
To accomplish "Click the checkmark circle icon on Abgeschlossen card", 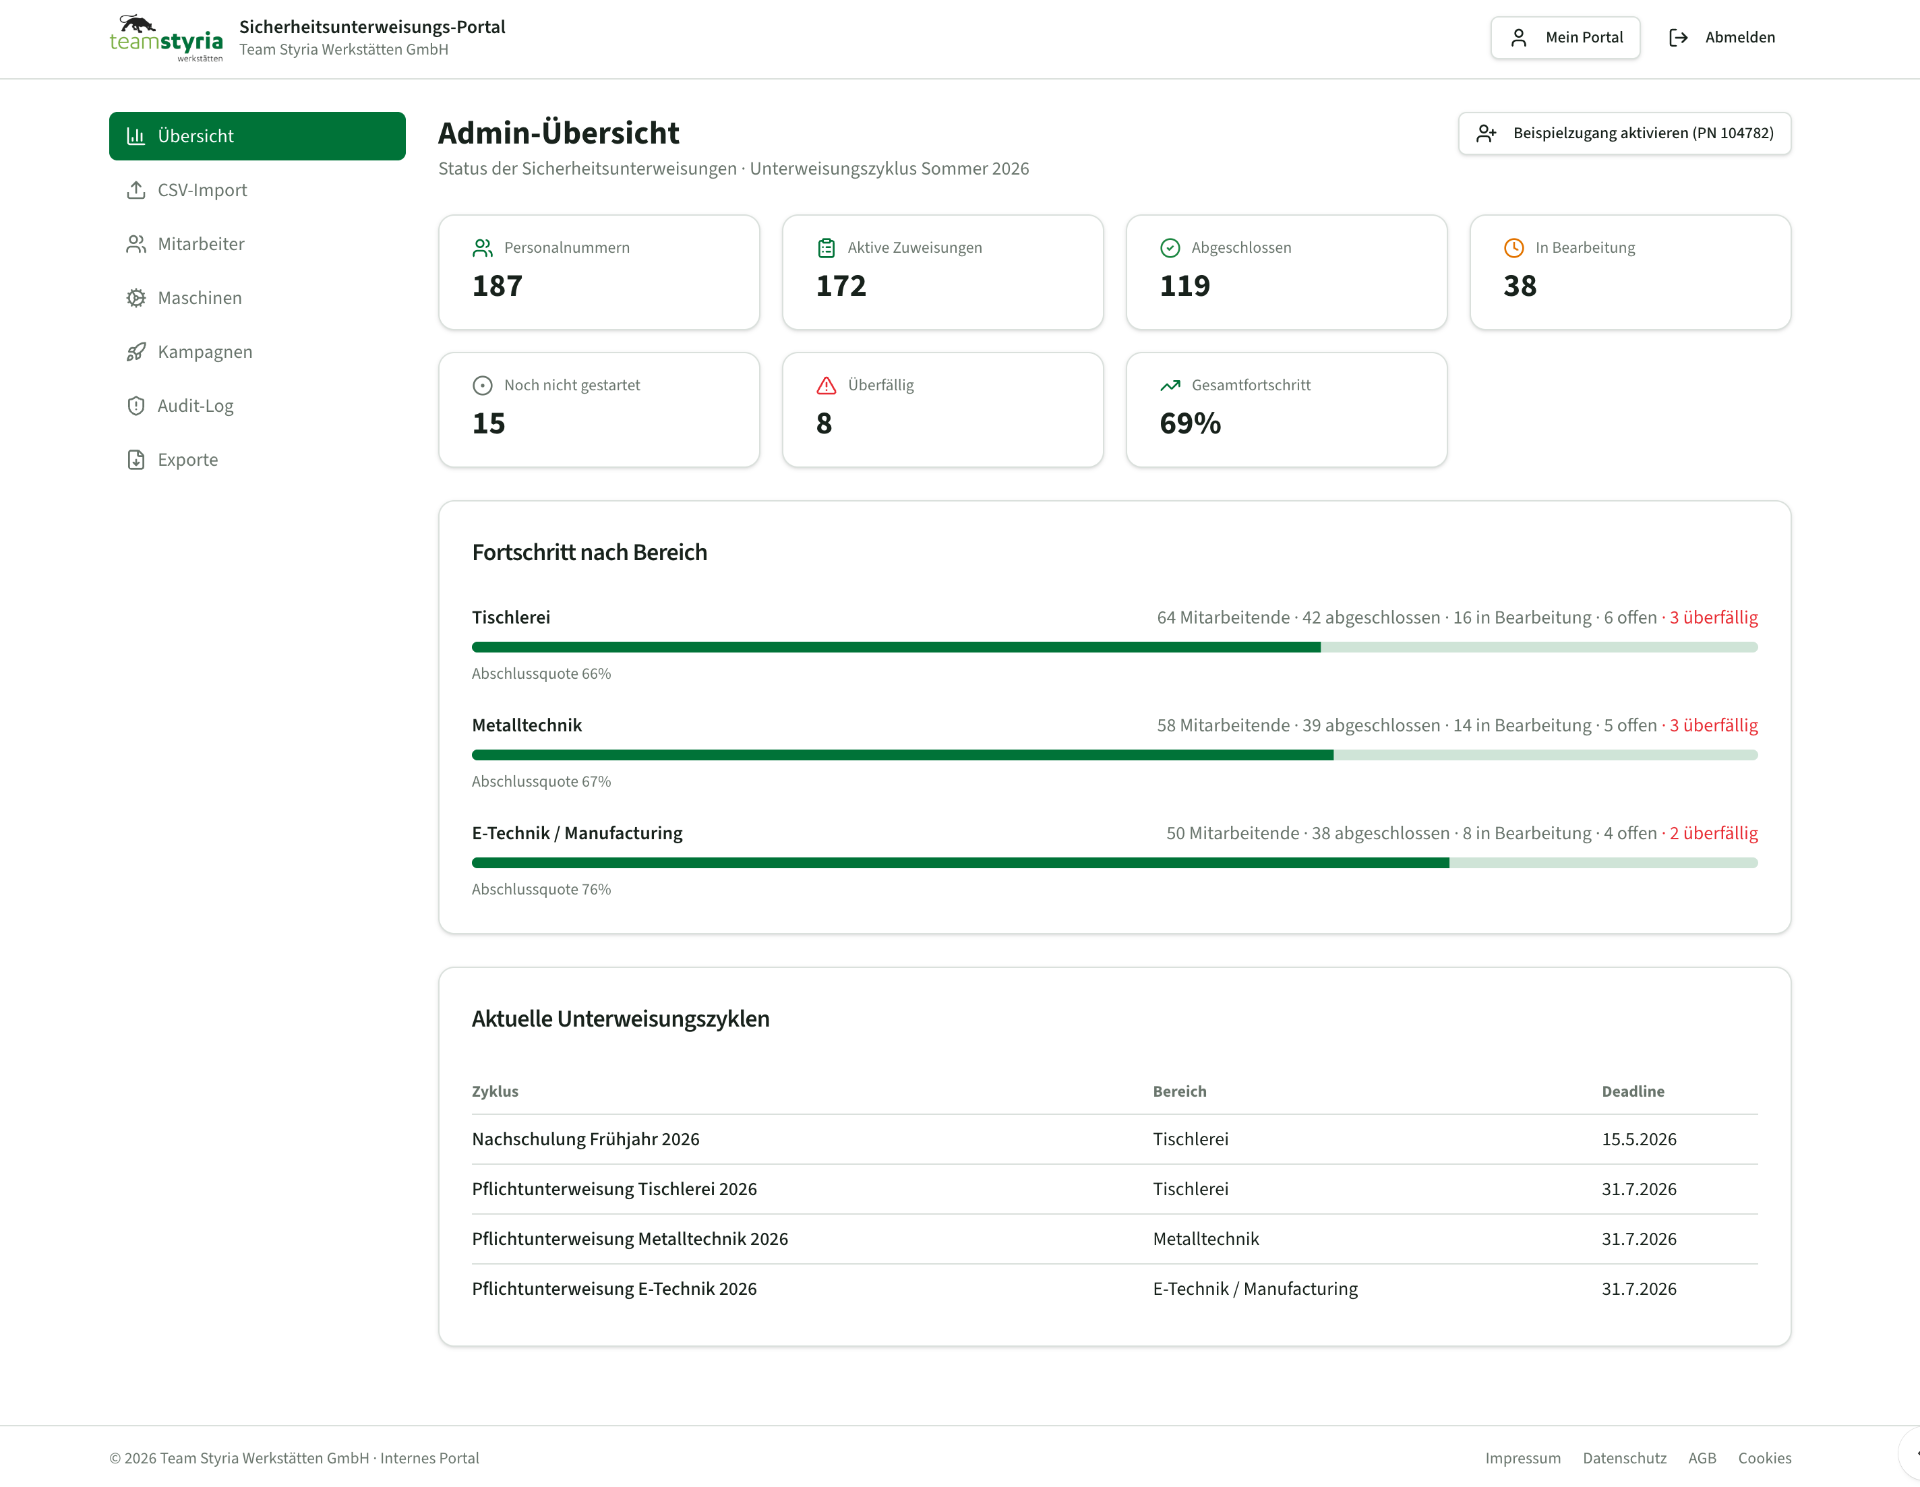I will click(1170, 248).
